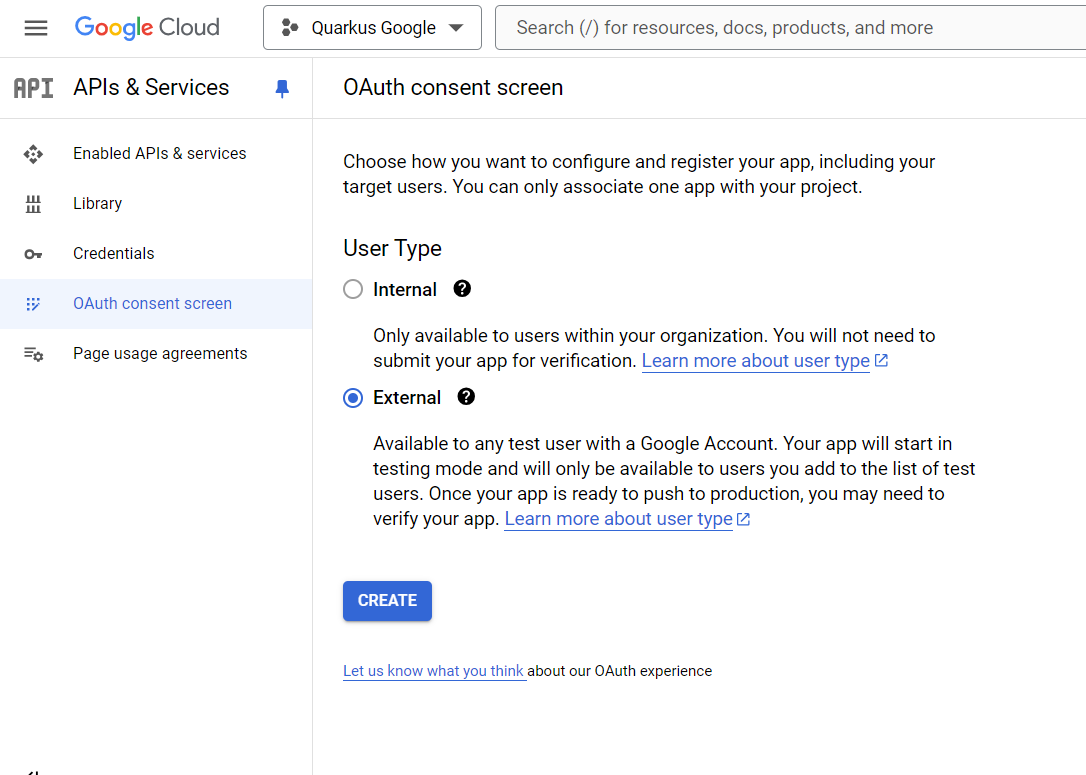Click the project dropdown arrow
The image size is (1086, 775).
click(x=456, y=28)
